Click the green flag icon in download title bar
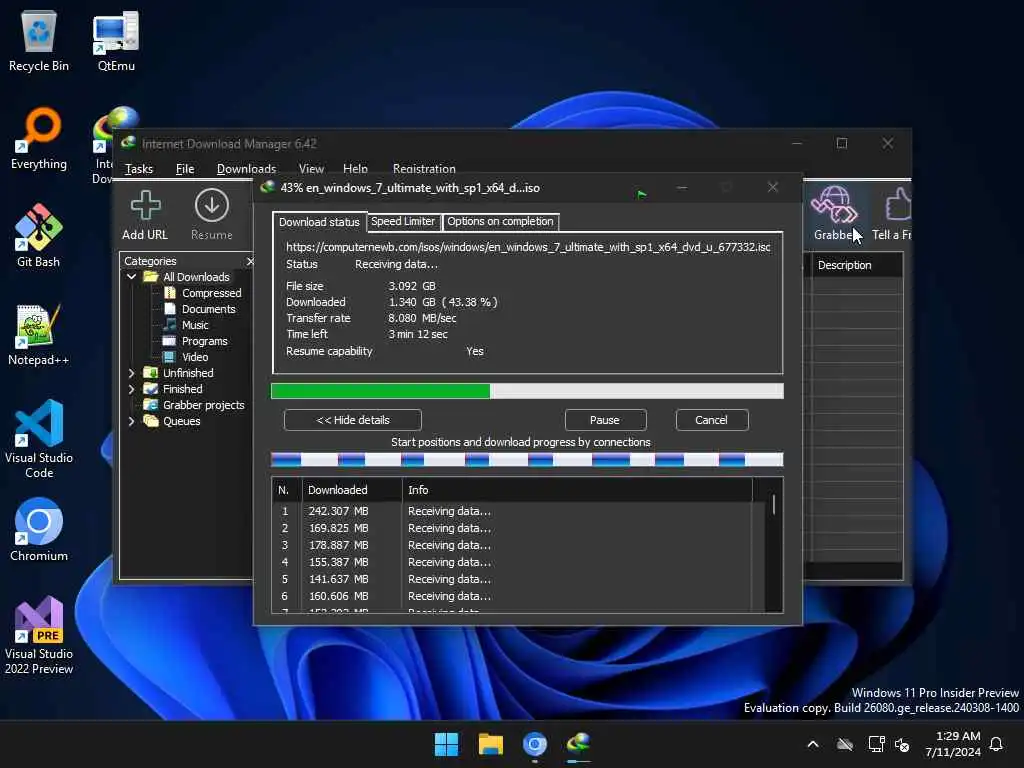Image resolution: width=1024 pixels, height=768 pixels. coord(642,194)
